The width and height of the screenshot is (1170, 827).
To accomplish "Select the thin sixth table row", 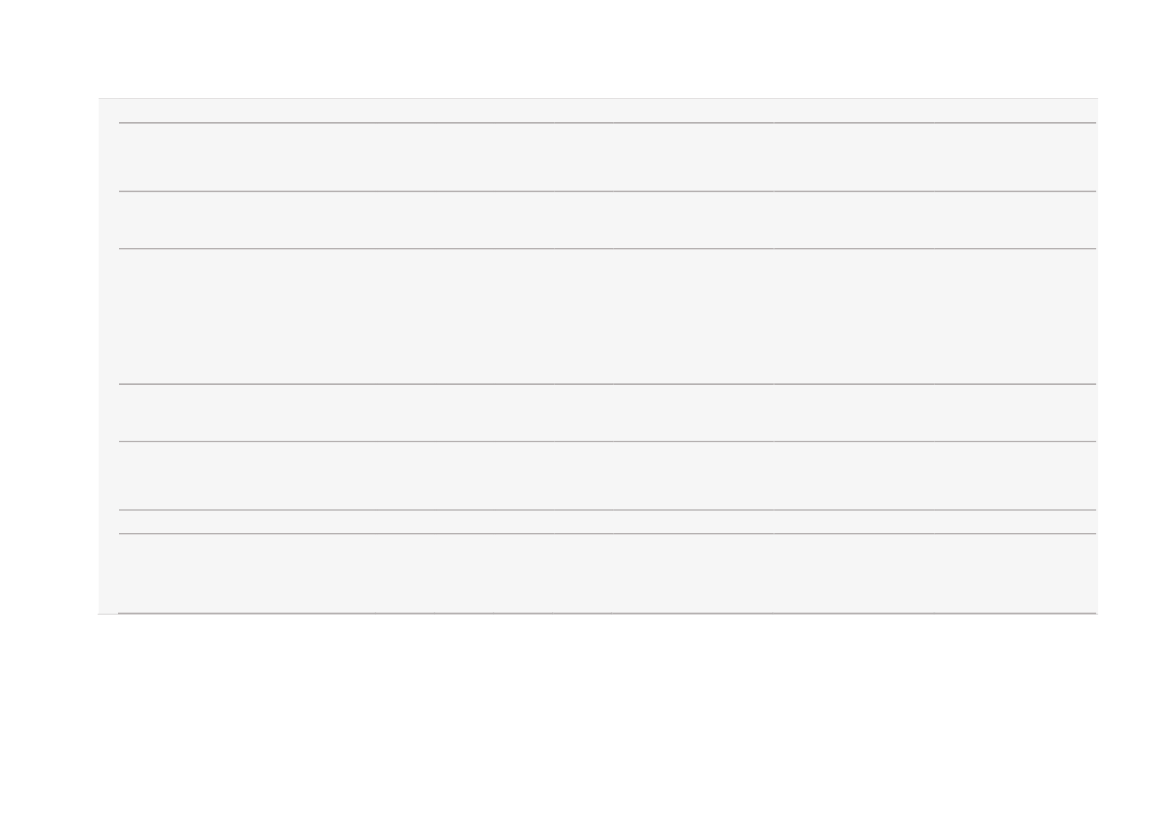I will click(607, 522).
